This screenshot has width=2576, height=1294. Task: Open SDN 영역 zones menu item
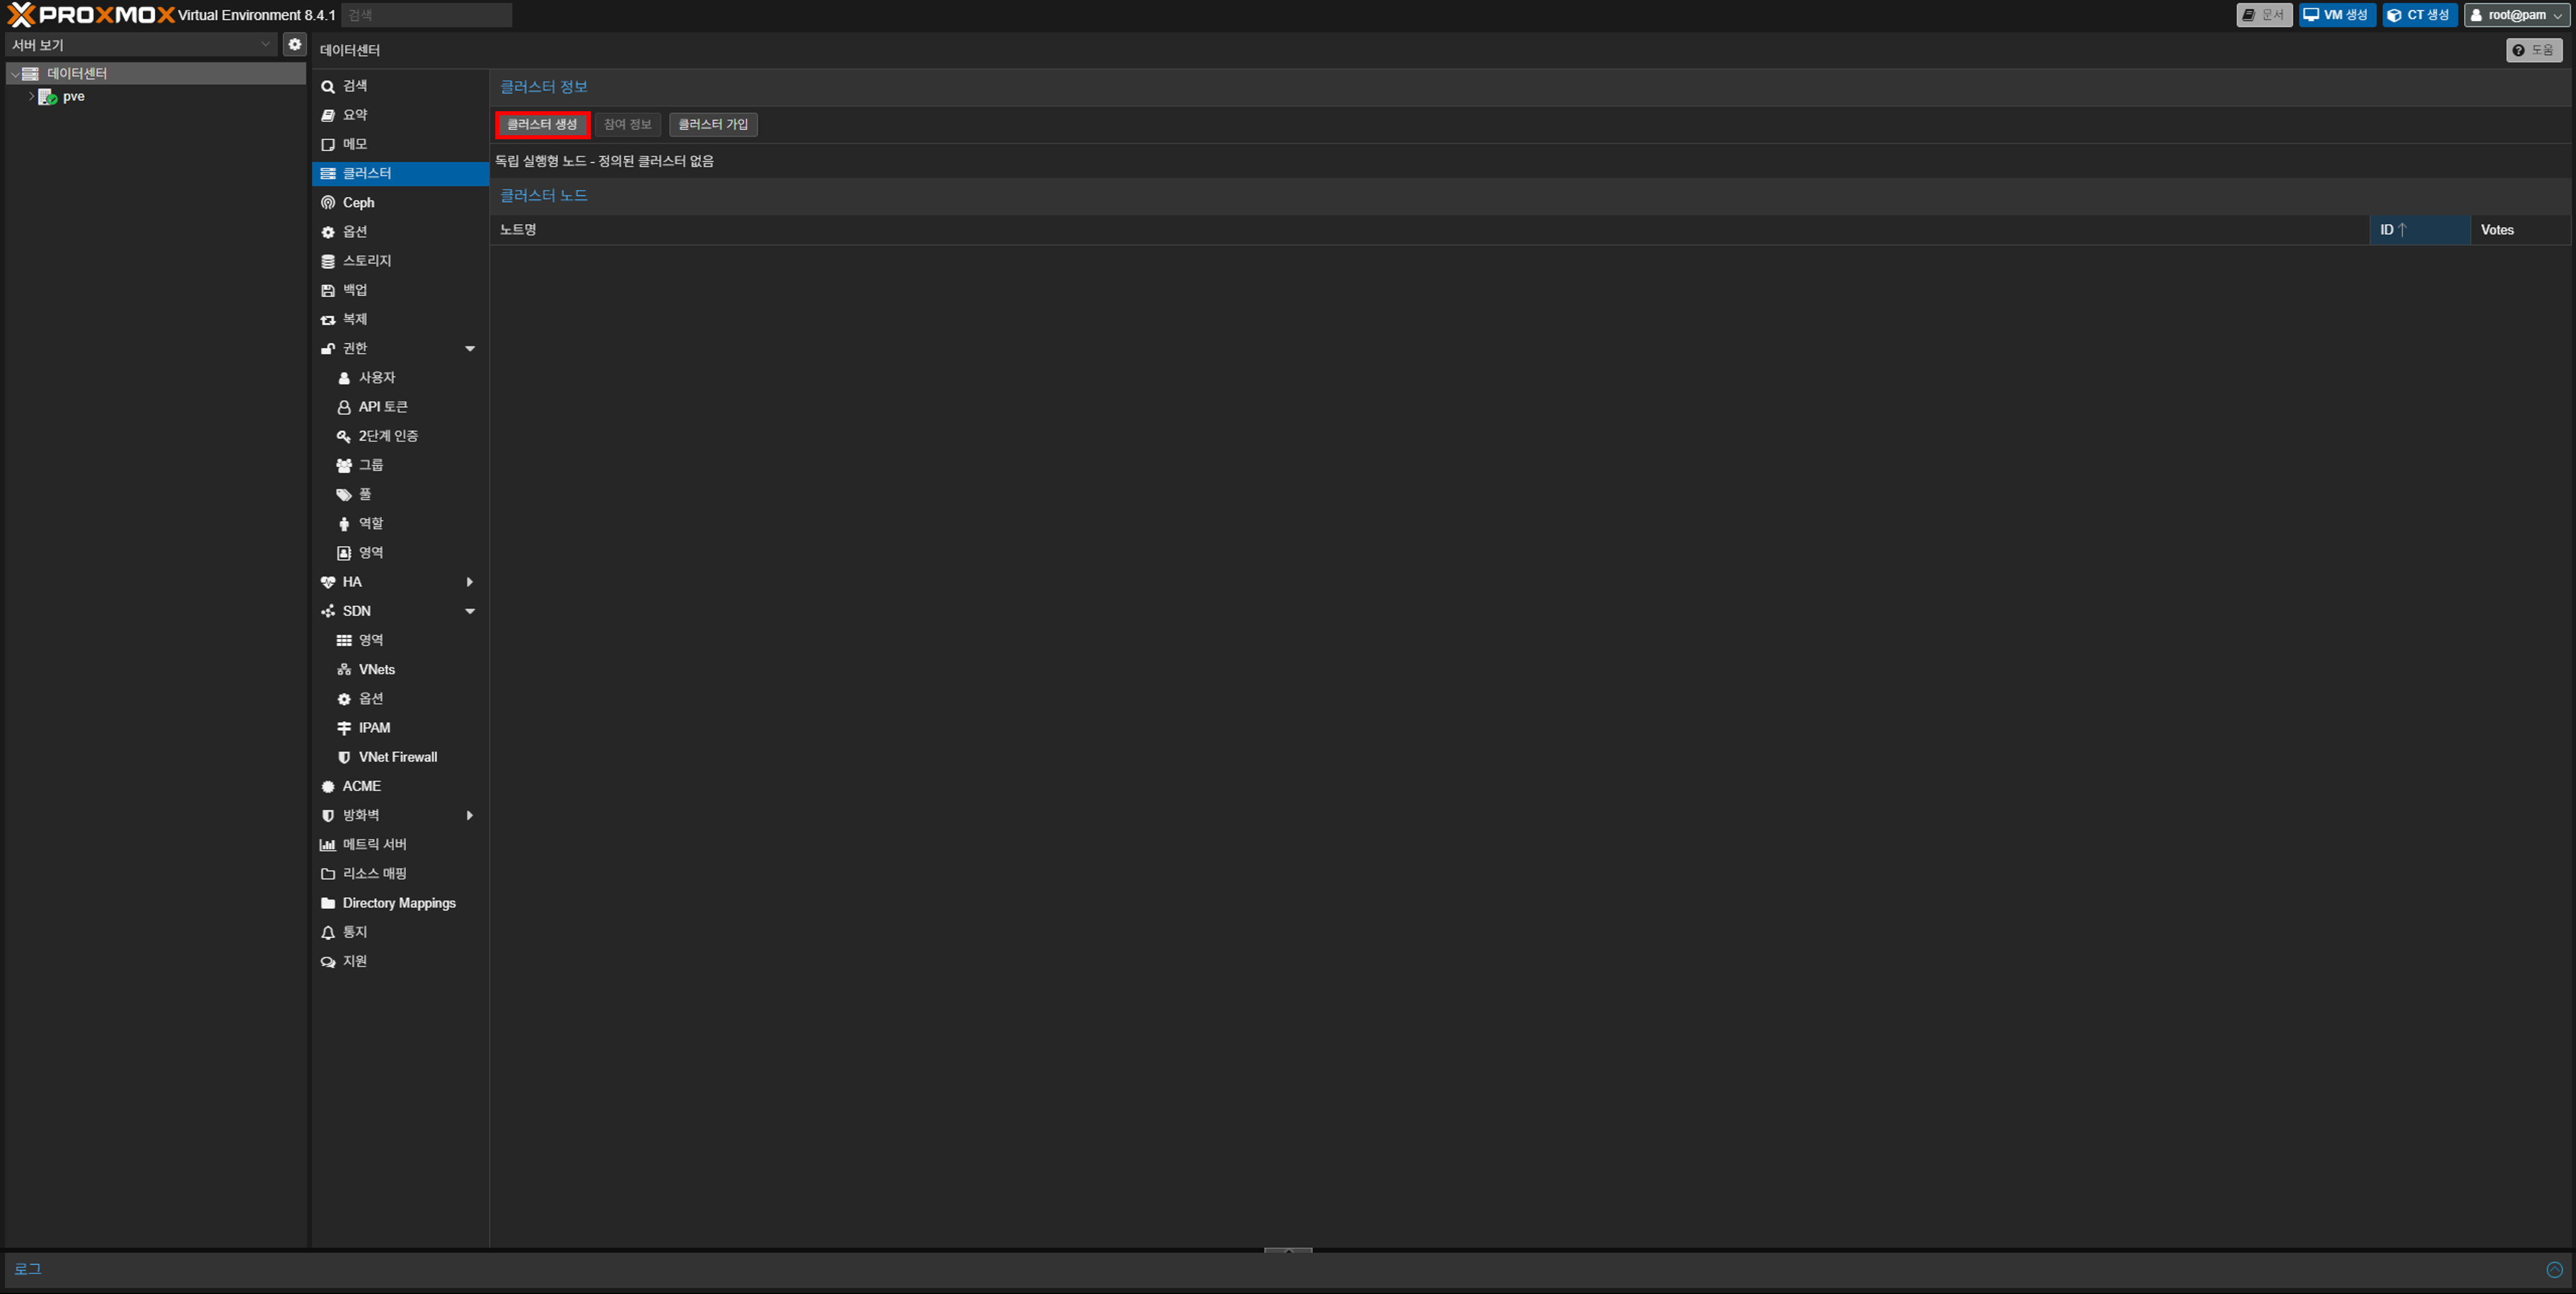click(400, 641)
